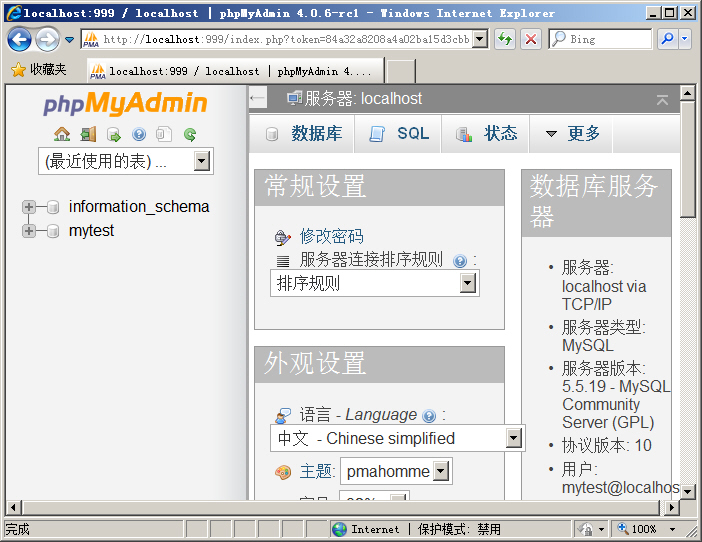Open help icon beside Language label
This screenshot has width=702, height=542.
(x=429, y=416)
